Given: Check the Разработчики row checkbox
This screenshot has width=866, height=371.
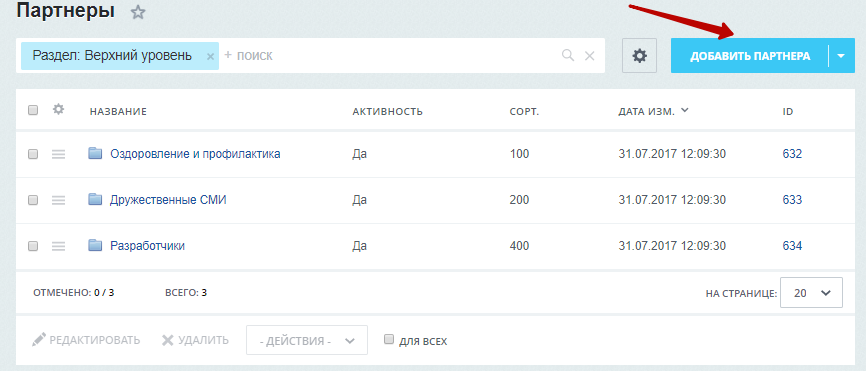Looking at the screenshot, I should coord(33,246).
